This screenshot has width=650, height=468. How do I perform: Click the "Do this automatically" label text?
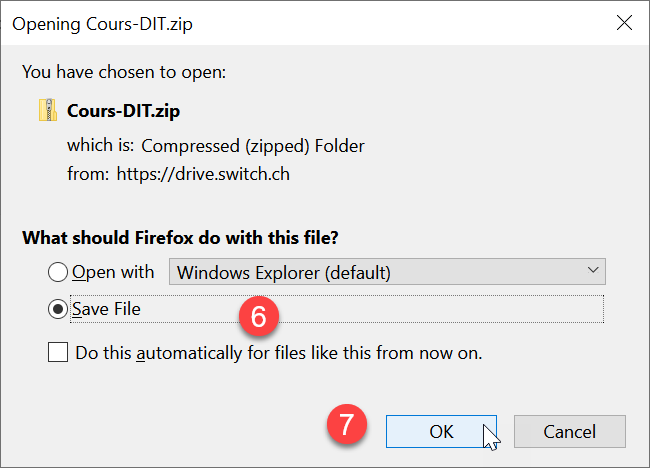tap(279, 352)
